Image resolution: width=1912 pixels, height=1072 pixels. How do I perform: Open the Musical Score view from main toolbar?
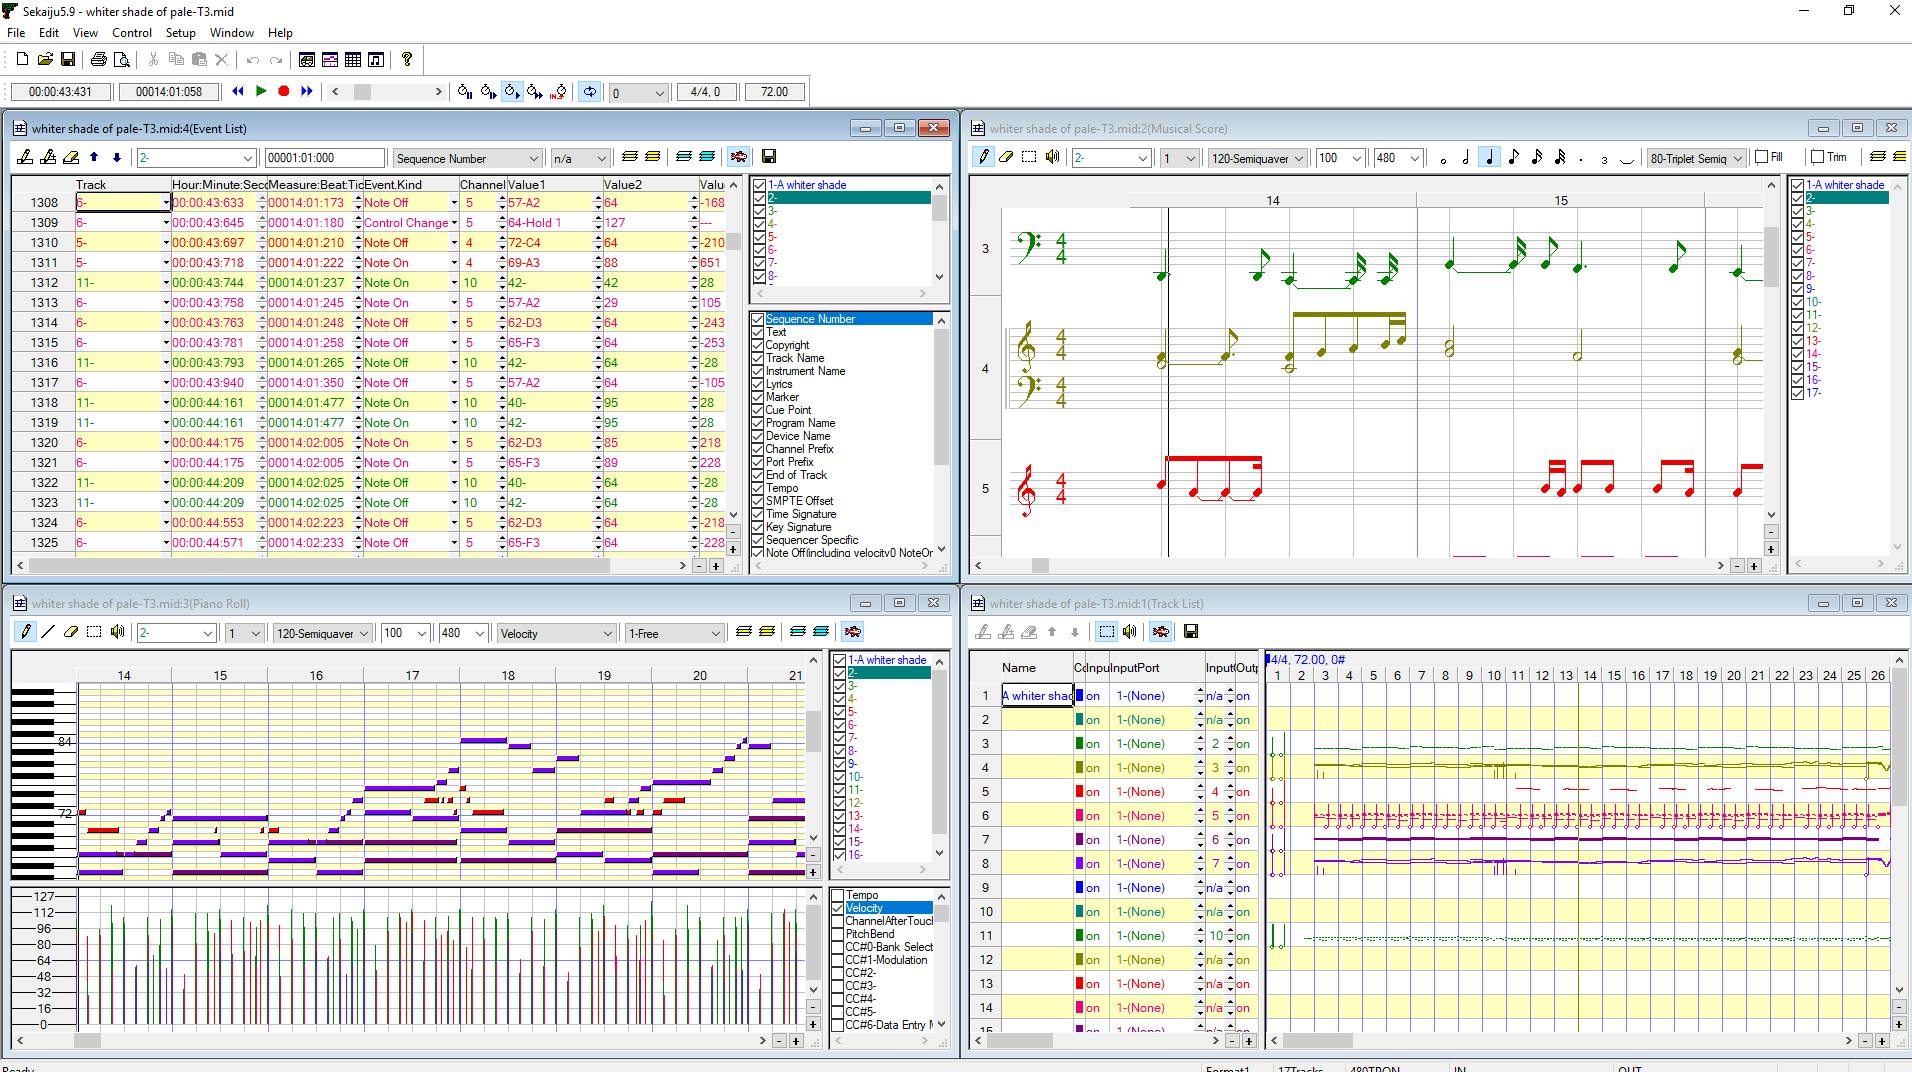click(375, 59)
